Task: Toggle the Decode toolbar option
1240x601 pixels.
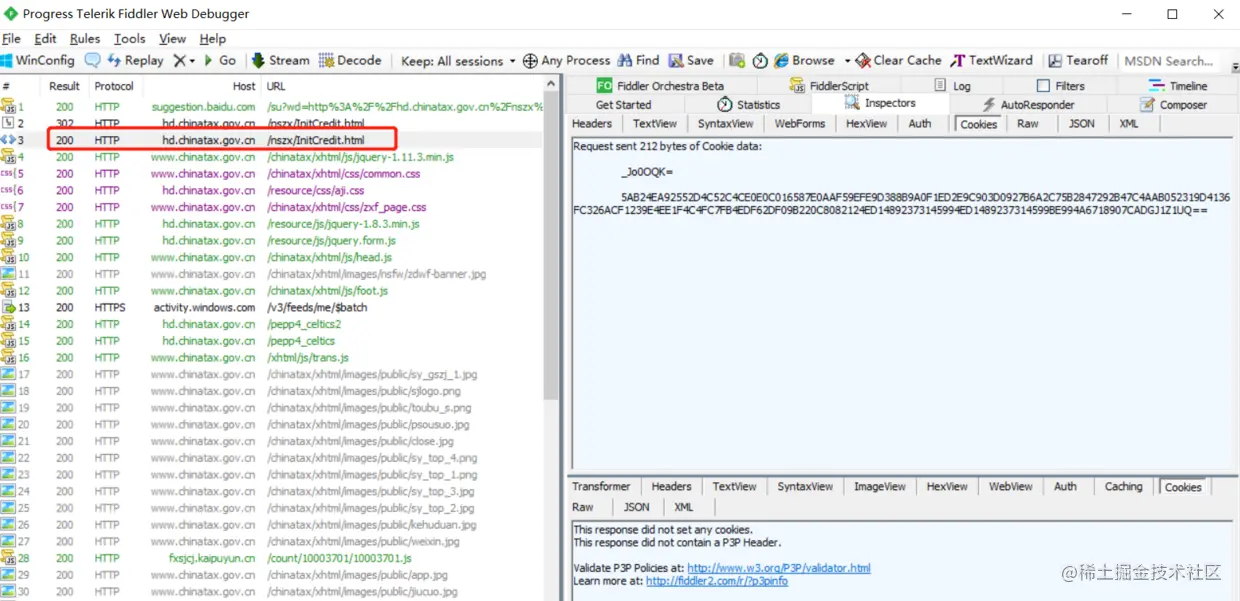Action: [x=350, y=60]
